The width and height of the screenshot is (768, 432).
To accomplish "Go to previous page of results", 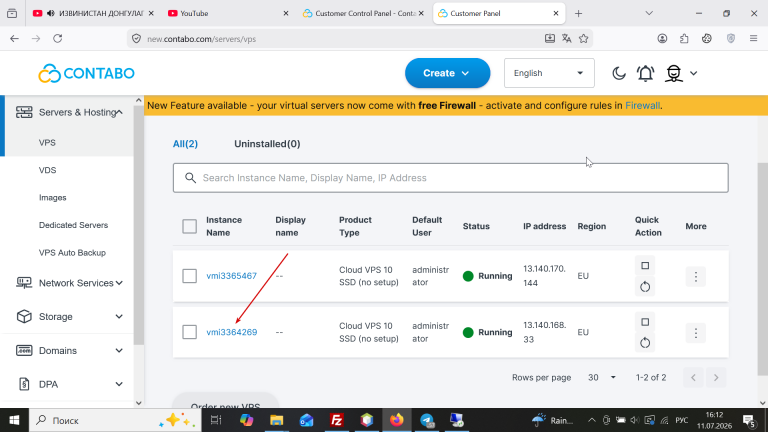I will click(693, 378).
